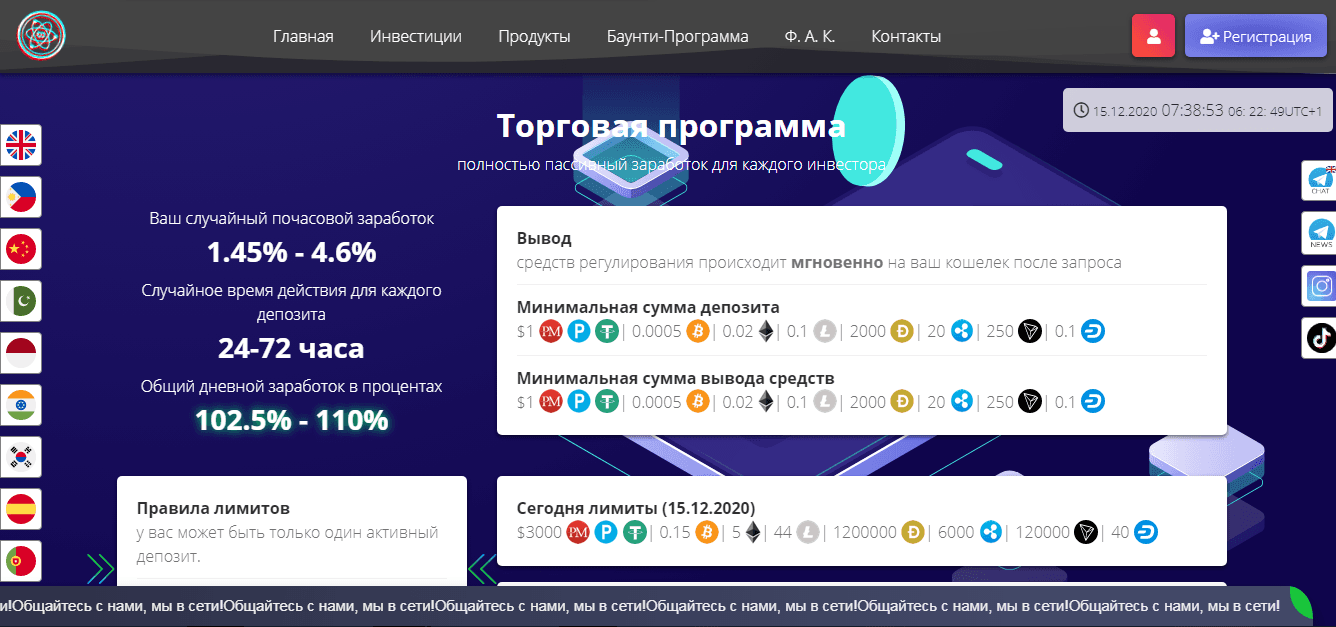Click the Регистрация button
This screenshot has height=627, width=1336.
click(1255, 36)
